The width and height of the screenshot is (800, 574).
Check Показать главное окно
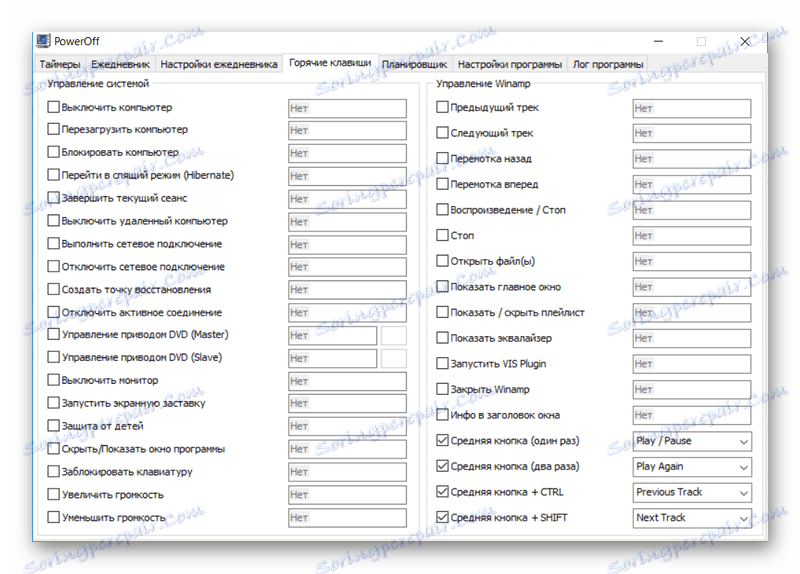tap(442, 287)
